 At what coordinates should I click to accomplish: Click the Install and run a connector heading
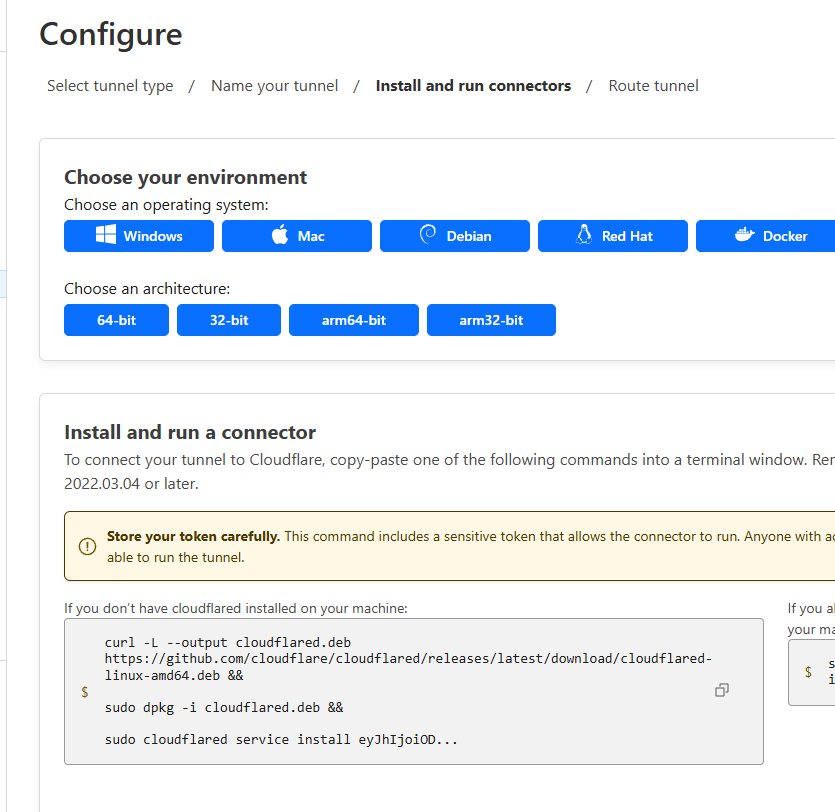click(190, 432)
